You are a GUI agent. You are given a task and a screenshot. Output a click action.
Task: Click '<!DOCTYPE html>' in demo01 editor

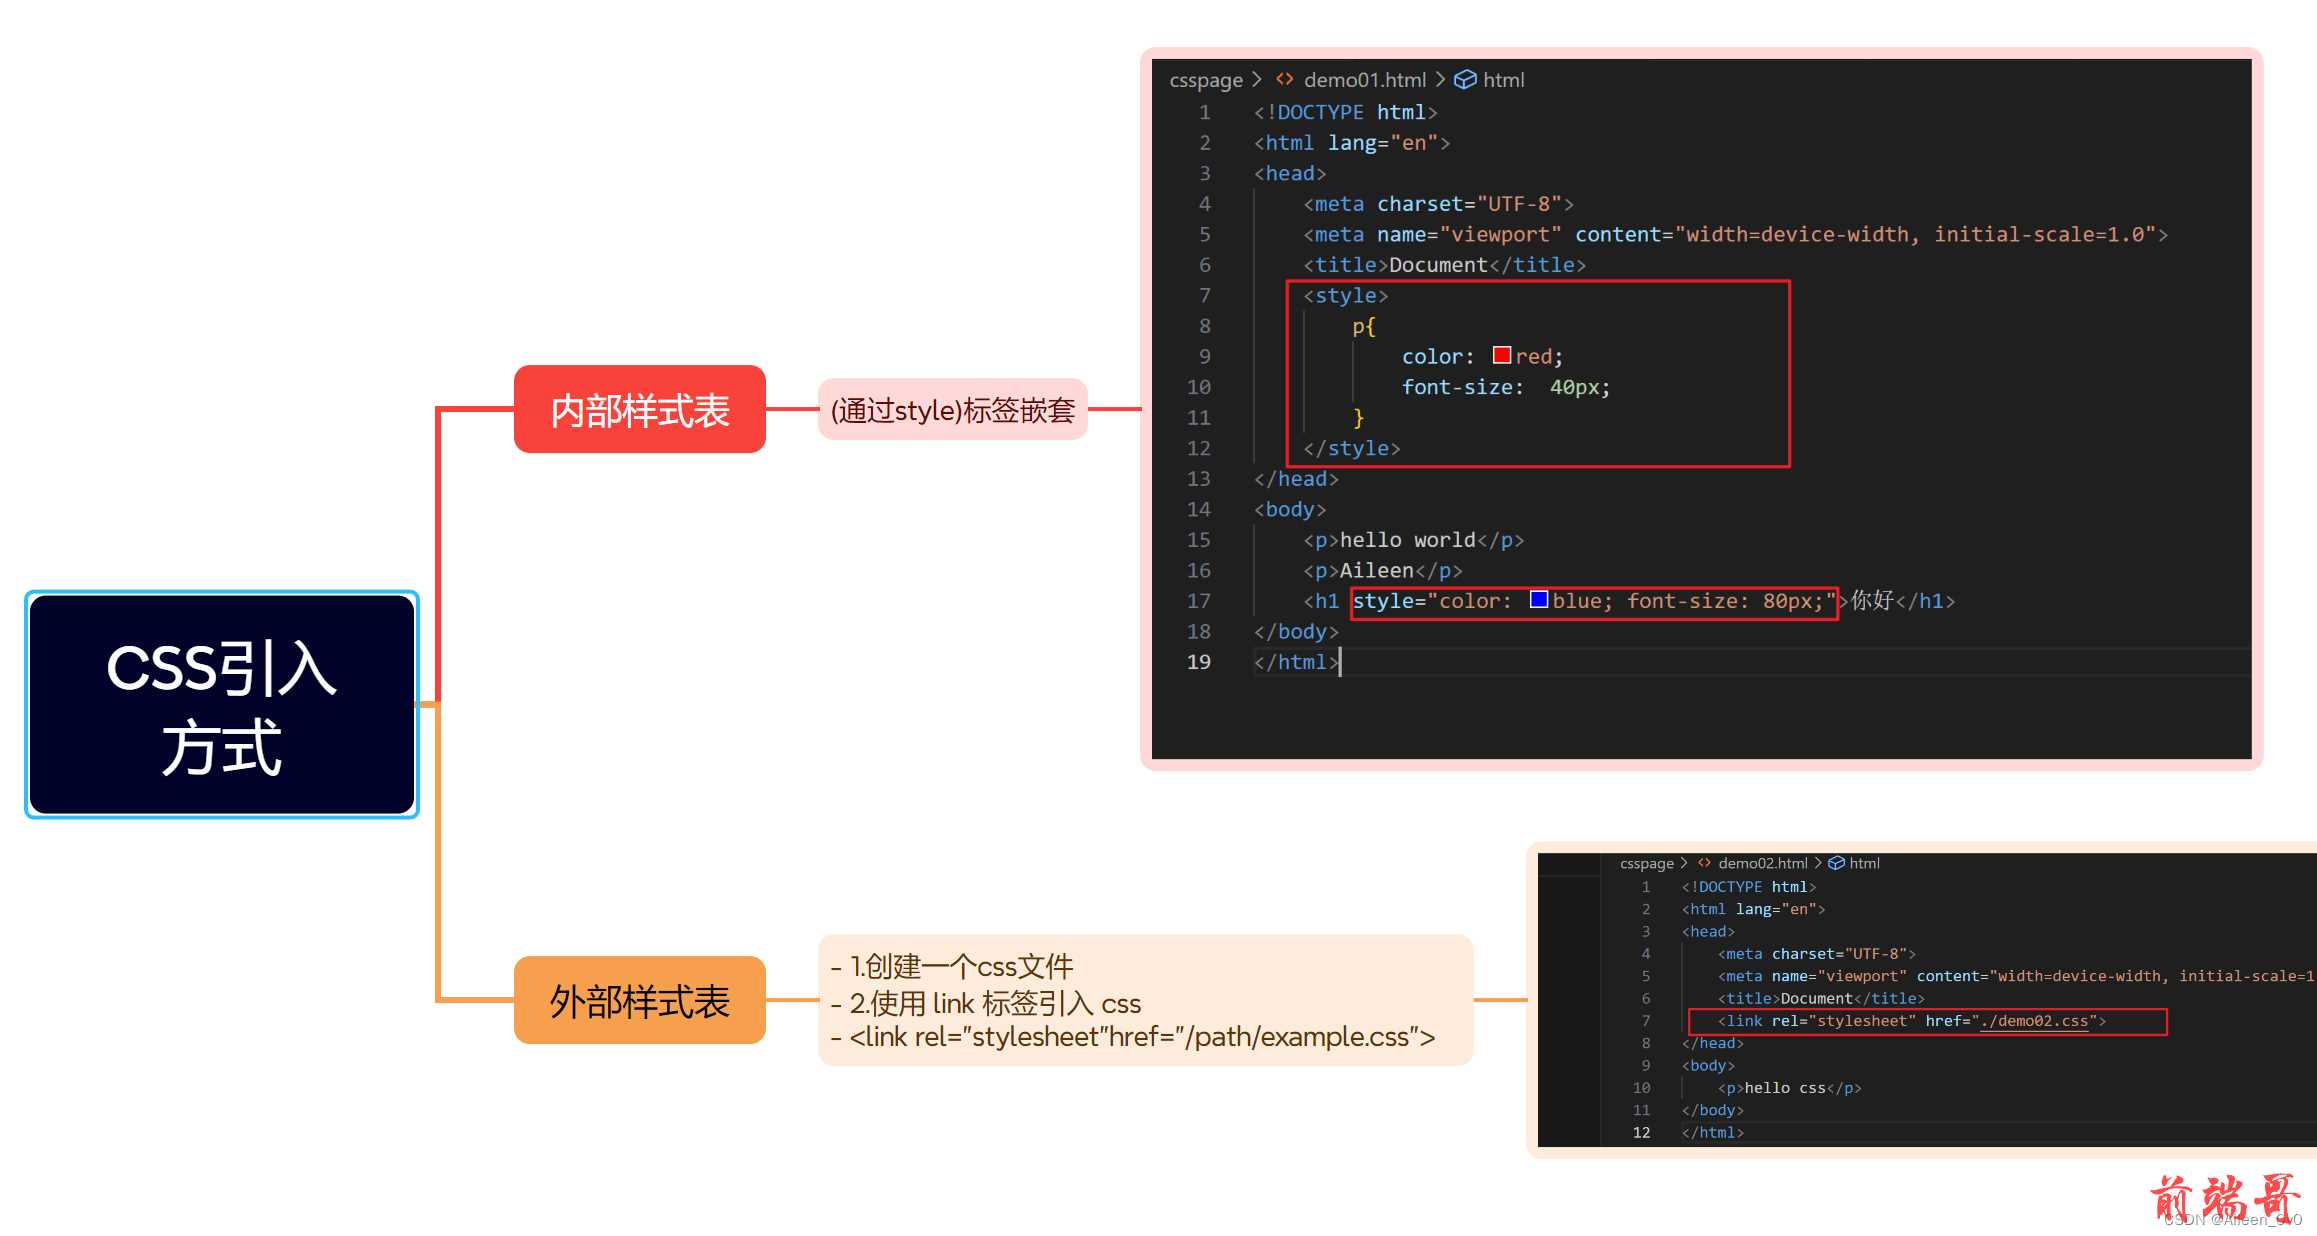[1346, 112]
